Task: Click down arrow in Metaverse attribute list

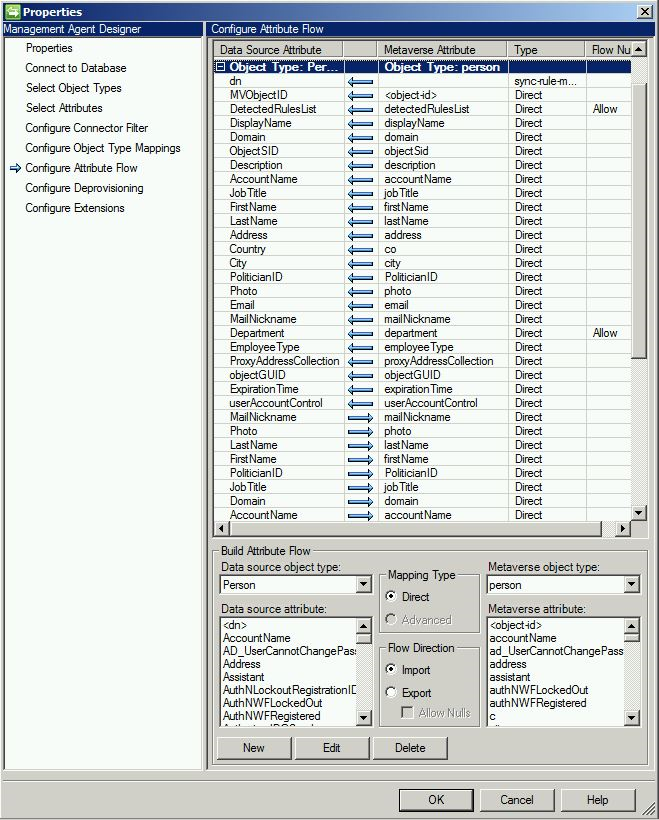Action: pyautogui.click(x=631, y=717)
